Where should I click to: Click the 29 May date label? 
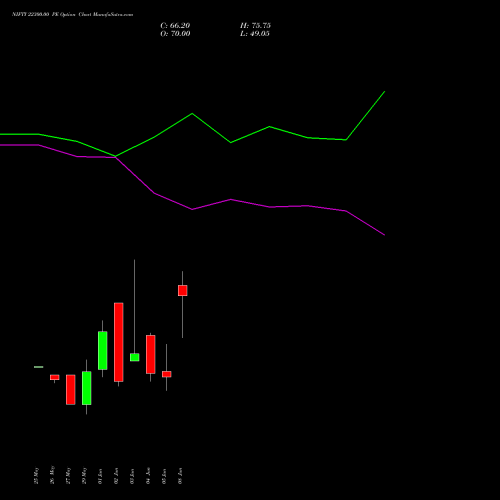pos(84,475)
